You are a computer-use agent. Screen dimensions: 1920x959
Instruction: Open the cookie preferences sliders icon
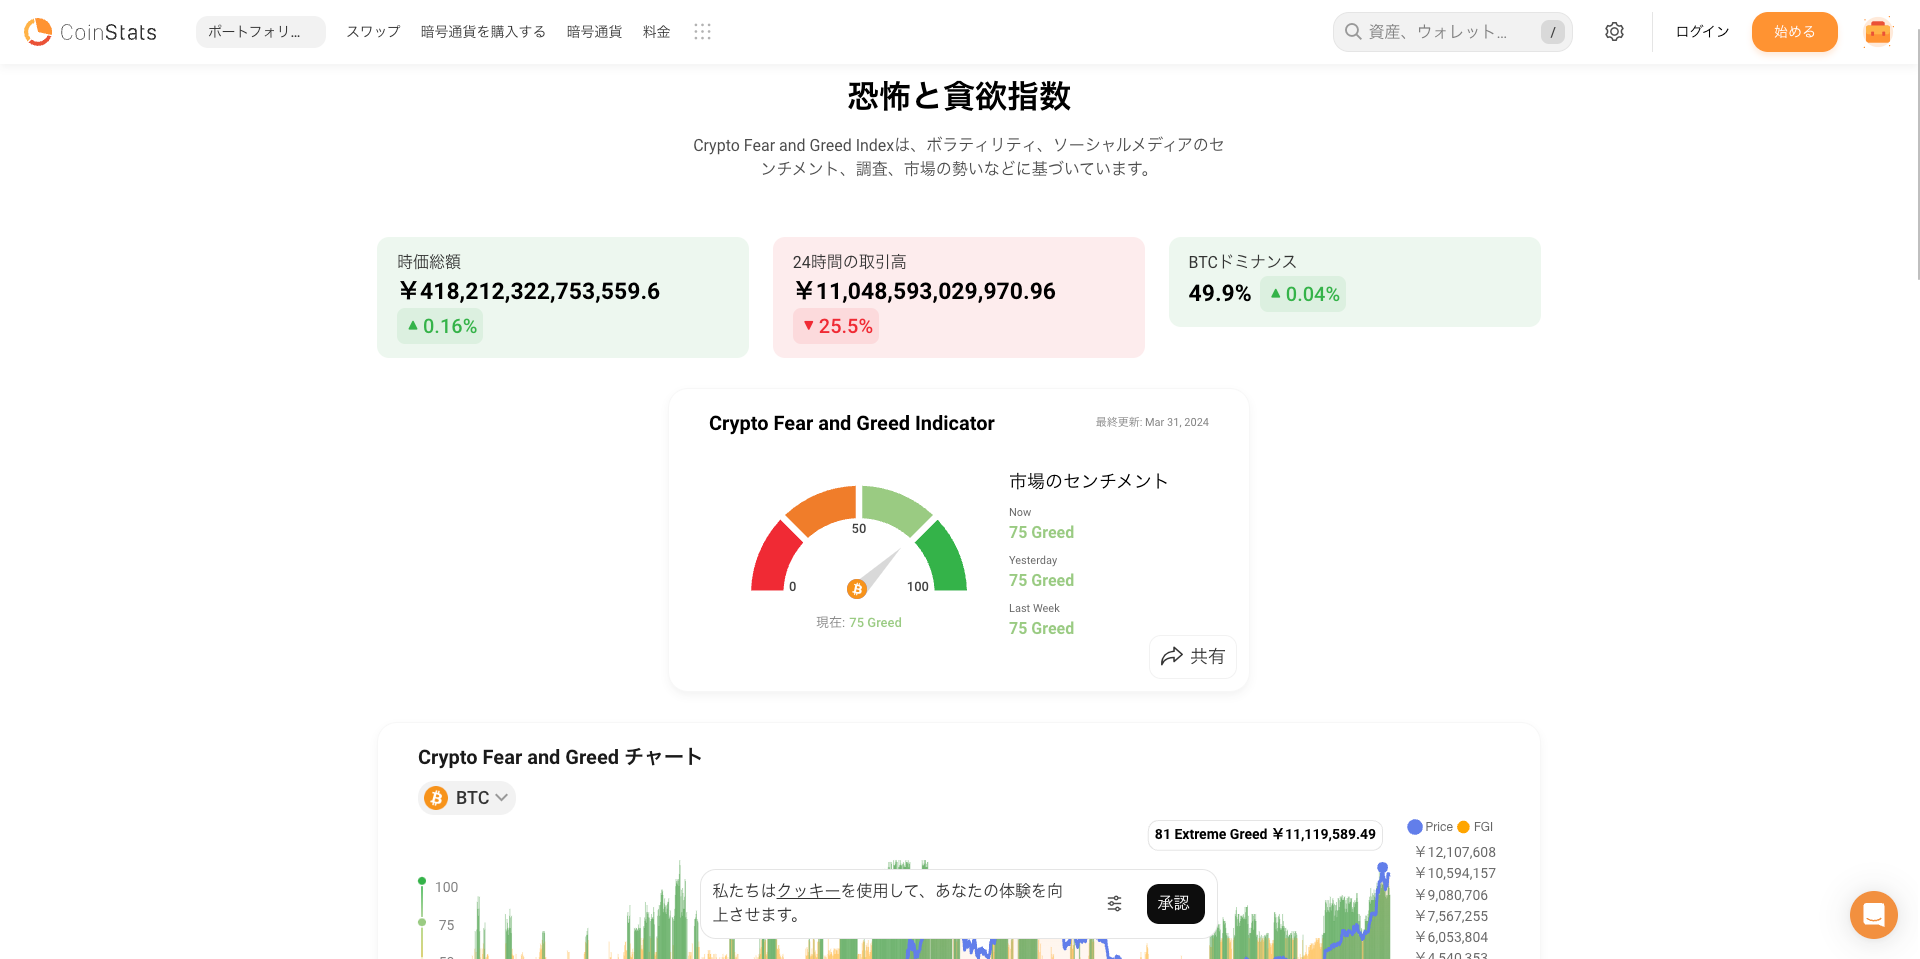(1114, 903)
